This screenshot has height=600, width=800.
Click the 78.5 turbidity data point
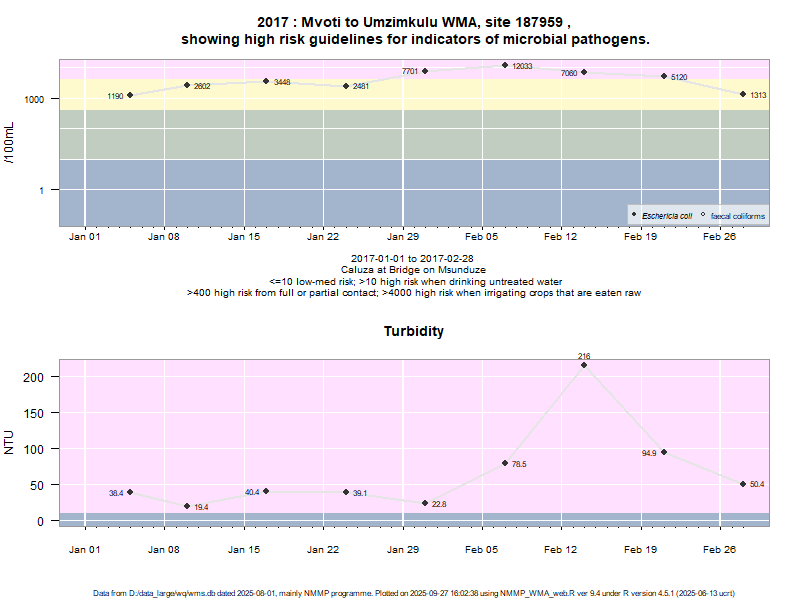505,463
